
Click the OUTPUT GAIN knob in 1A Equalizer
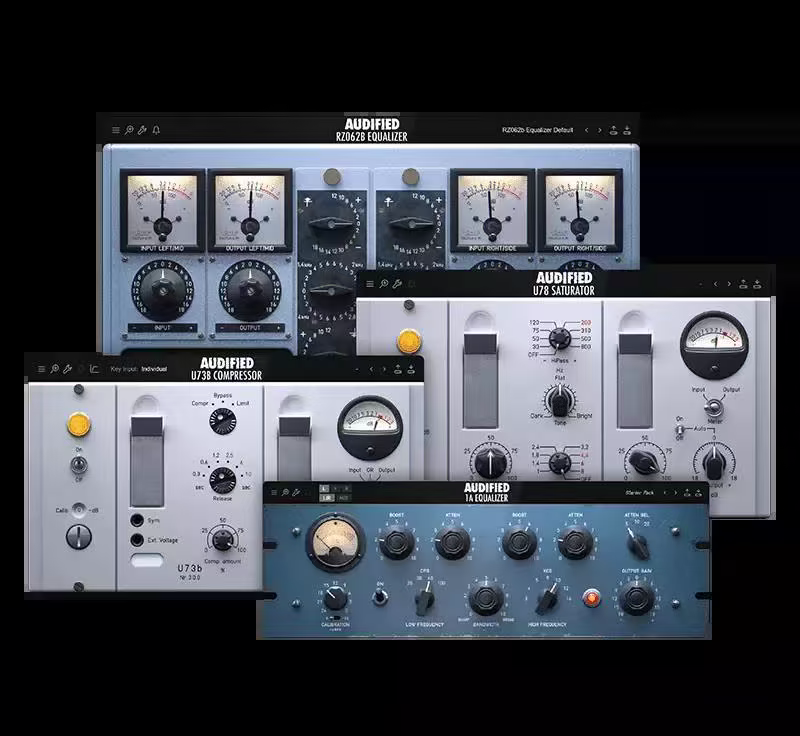point(637,598)
